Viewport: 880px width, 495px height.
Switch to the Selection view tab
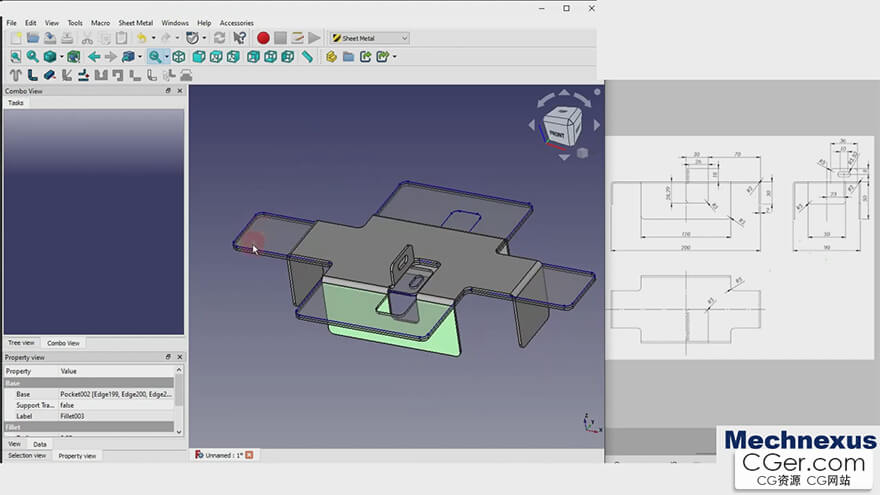pyautogui.click(x=27, y=456)
